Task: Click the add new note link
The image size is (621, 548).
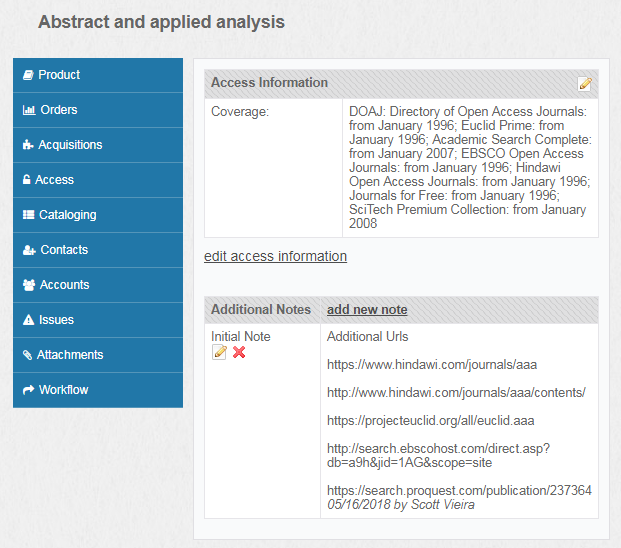Action: (x=367, y=309)
